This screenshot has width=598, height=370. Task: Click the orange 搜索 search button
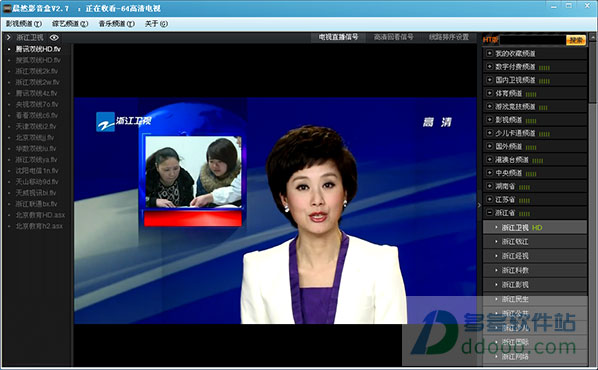click(576, 40)
